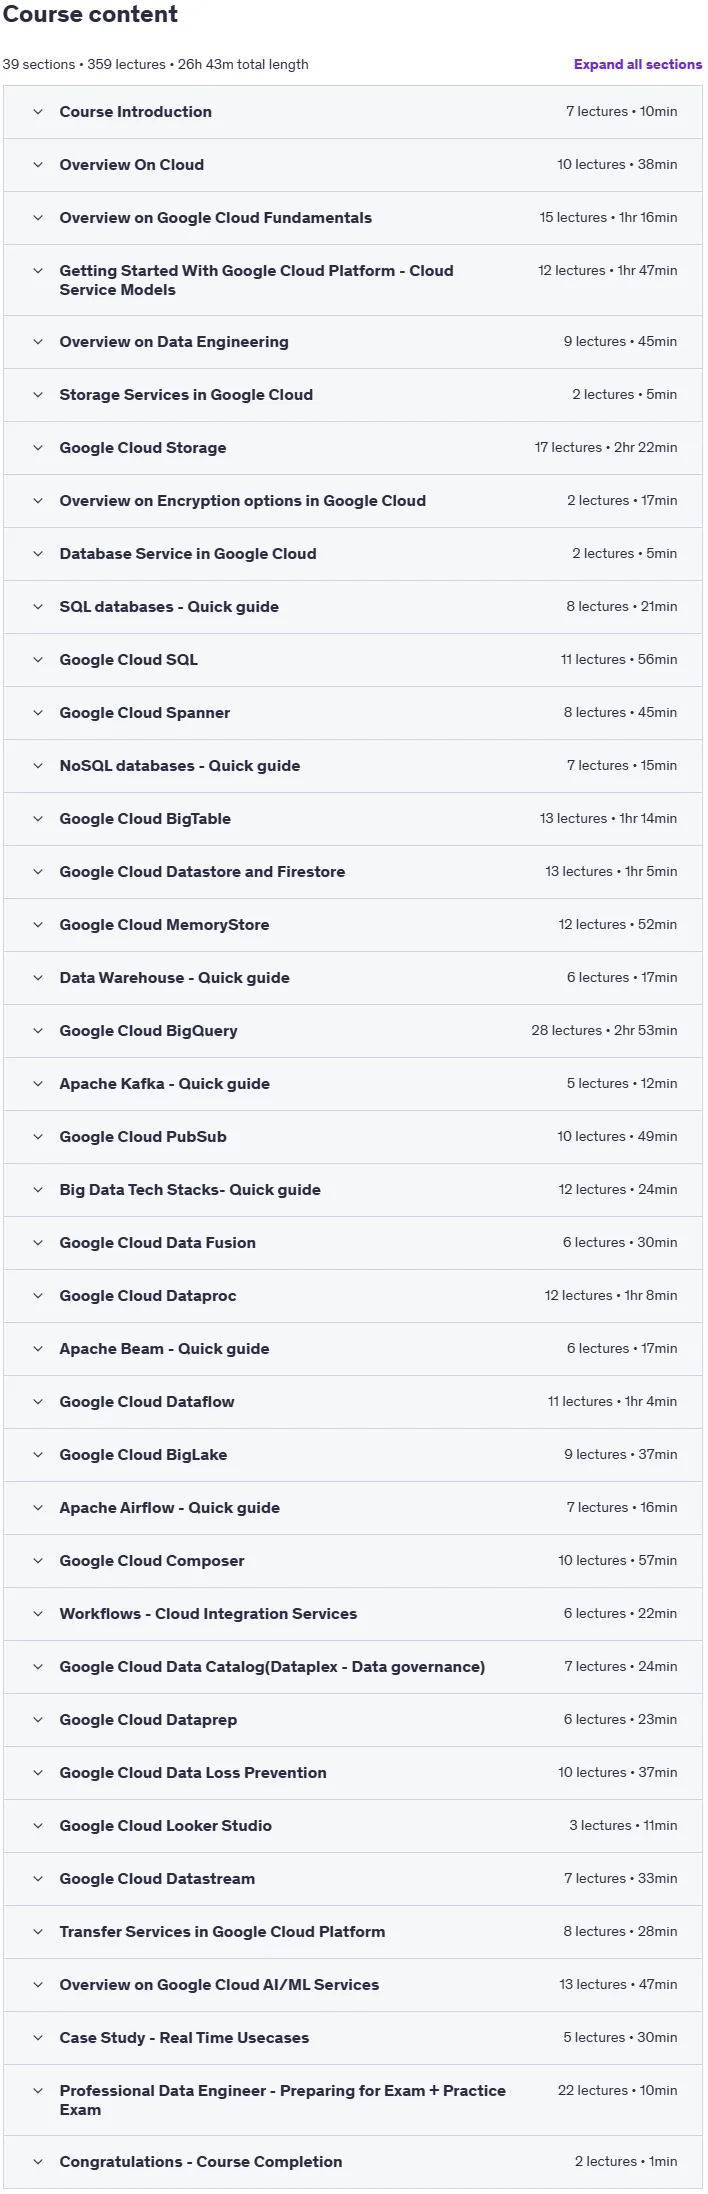Expand Google Cloud Storage chevron arrow

[x=38, y=448]
